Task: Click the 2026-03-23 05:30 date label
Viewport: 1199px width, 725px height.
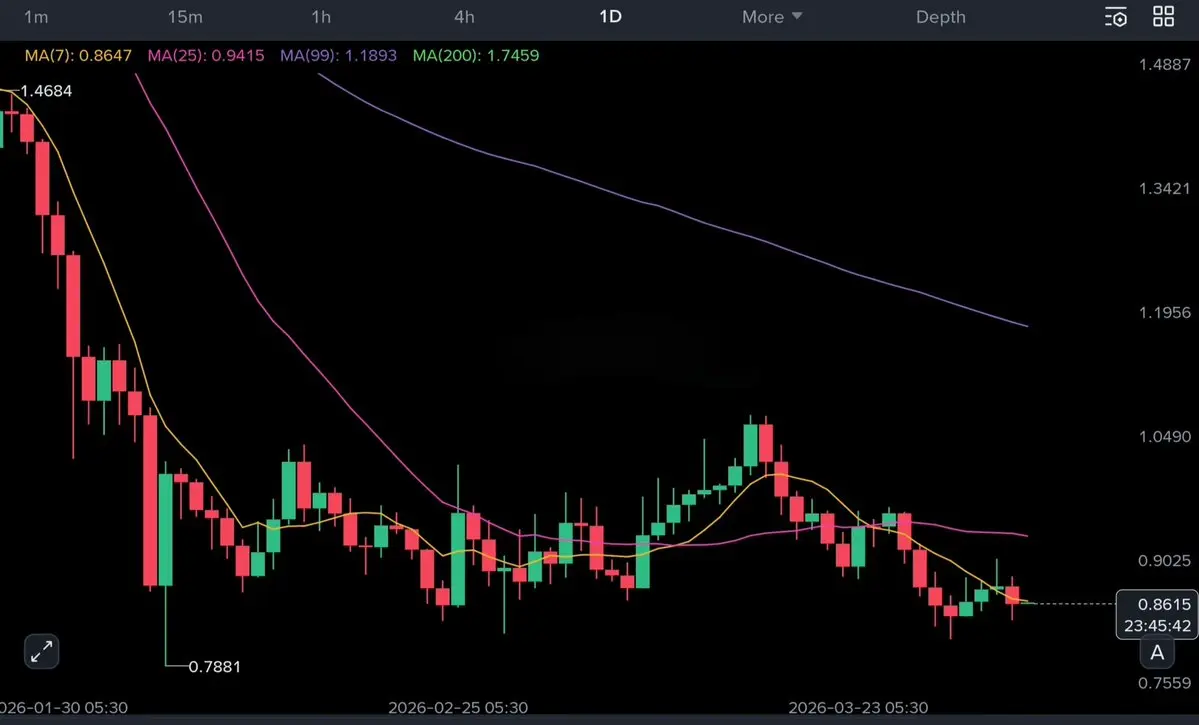Action: coord(858,707)
